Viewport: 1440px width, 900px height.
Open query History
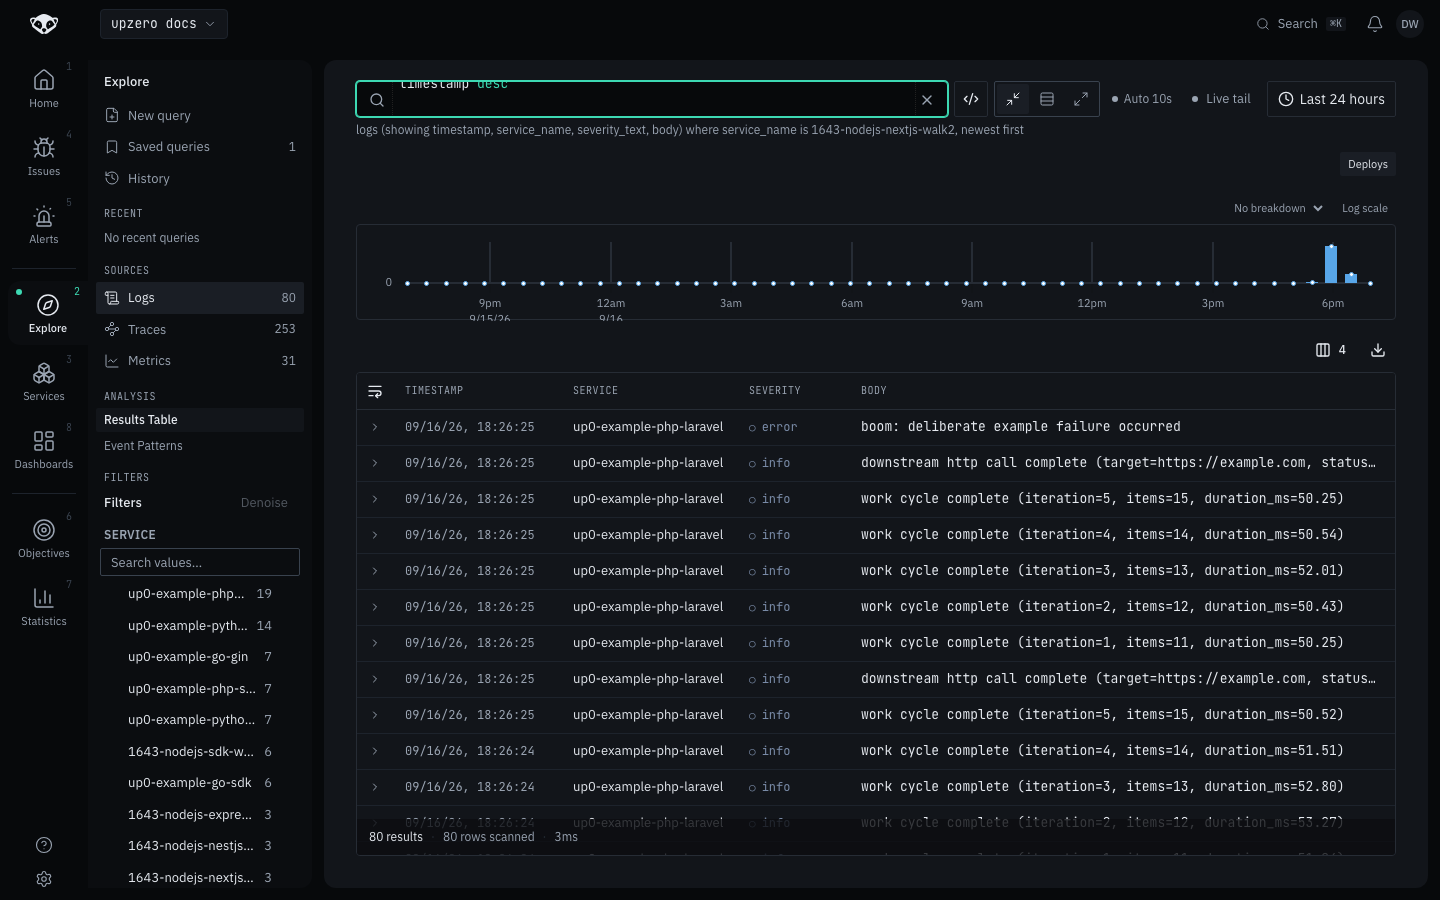[x=200, y=179]
